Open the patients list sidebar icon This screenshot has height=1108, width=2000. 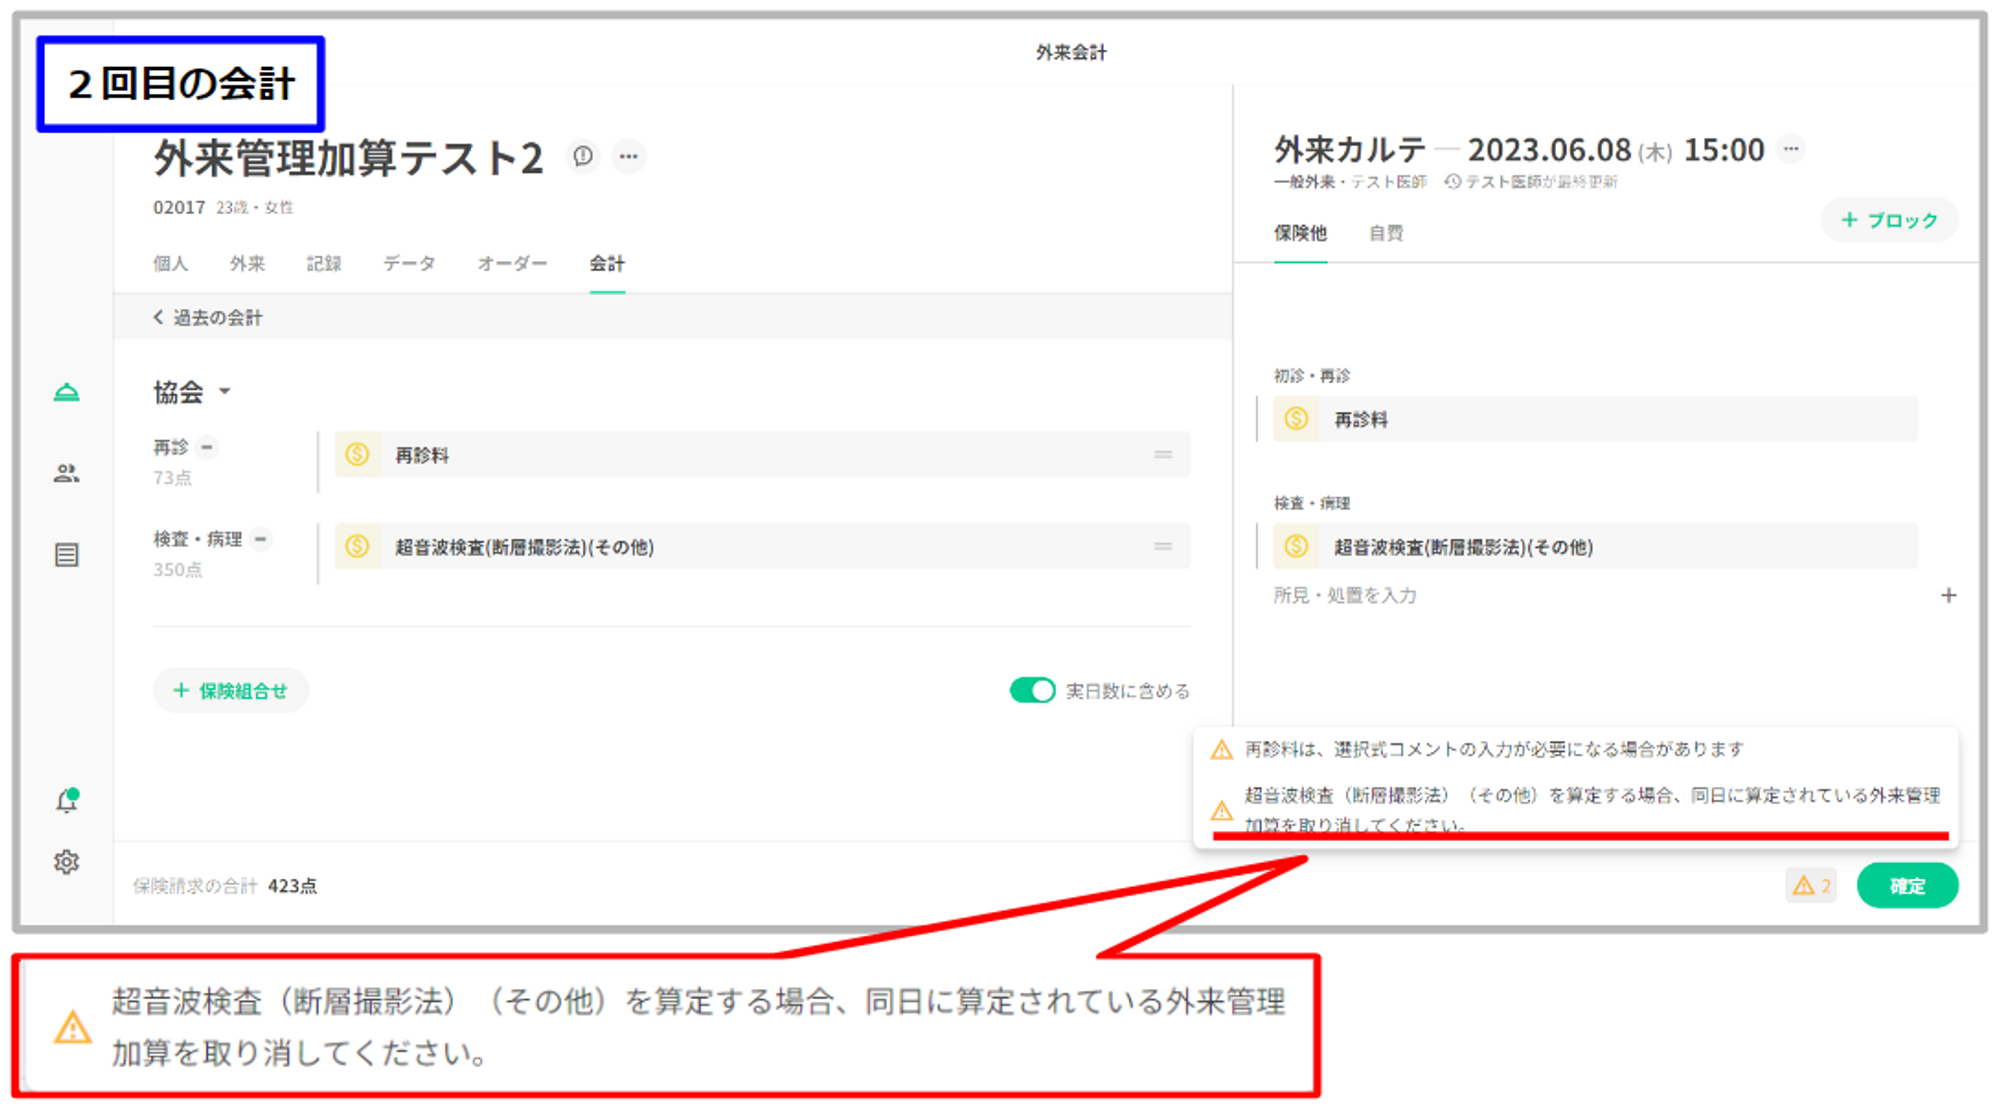[67, 474]
